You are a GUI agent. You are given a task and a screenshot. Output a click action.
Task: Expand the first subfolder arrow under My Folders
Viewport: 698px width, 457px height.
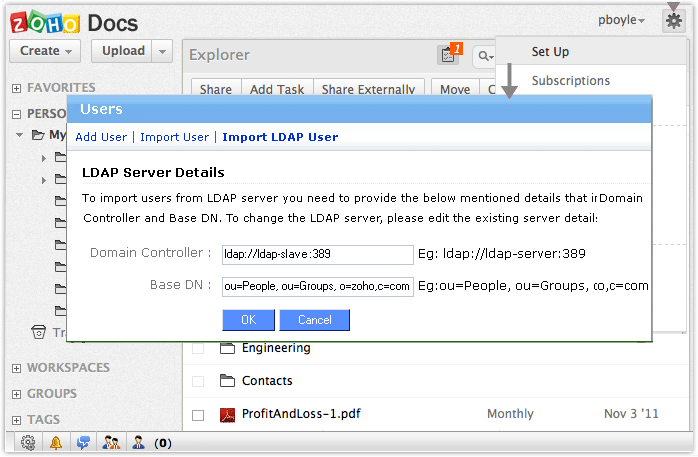[44, 158]
